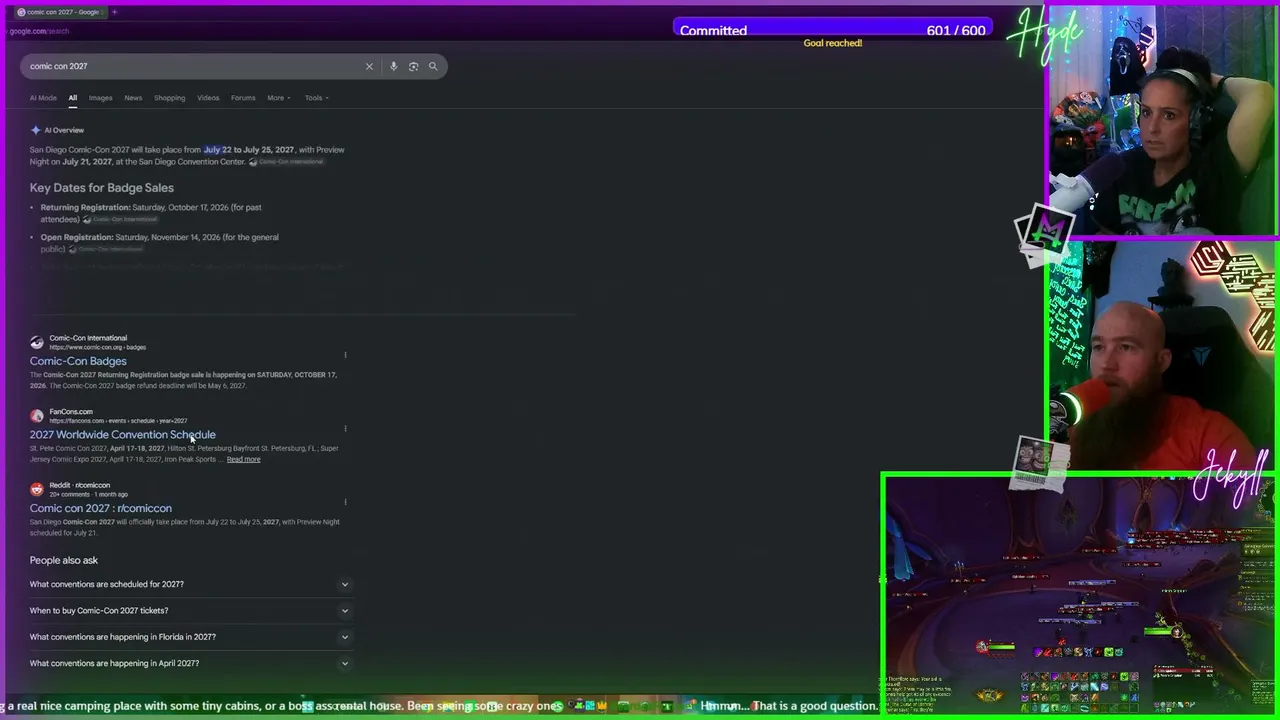Switch to Images tab
This screenshot has height=720, width=1280.
100,98
